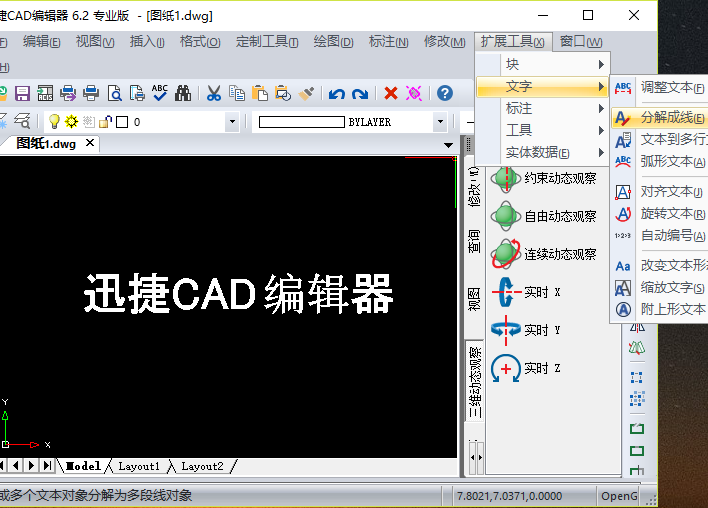Select 自由动态观察 orbit tool

[x=544, y=217]
